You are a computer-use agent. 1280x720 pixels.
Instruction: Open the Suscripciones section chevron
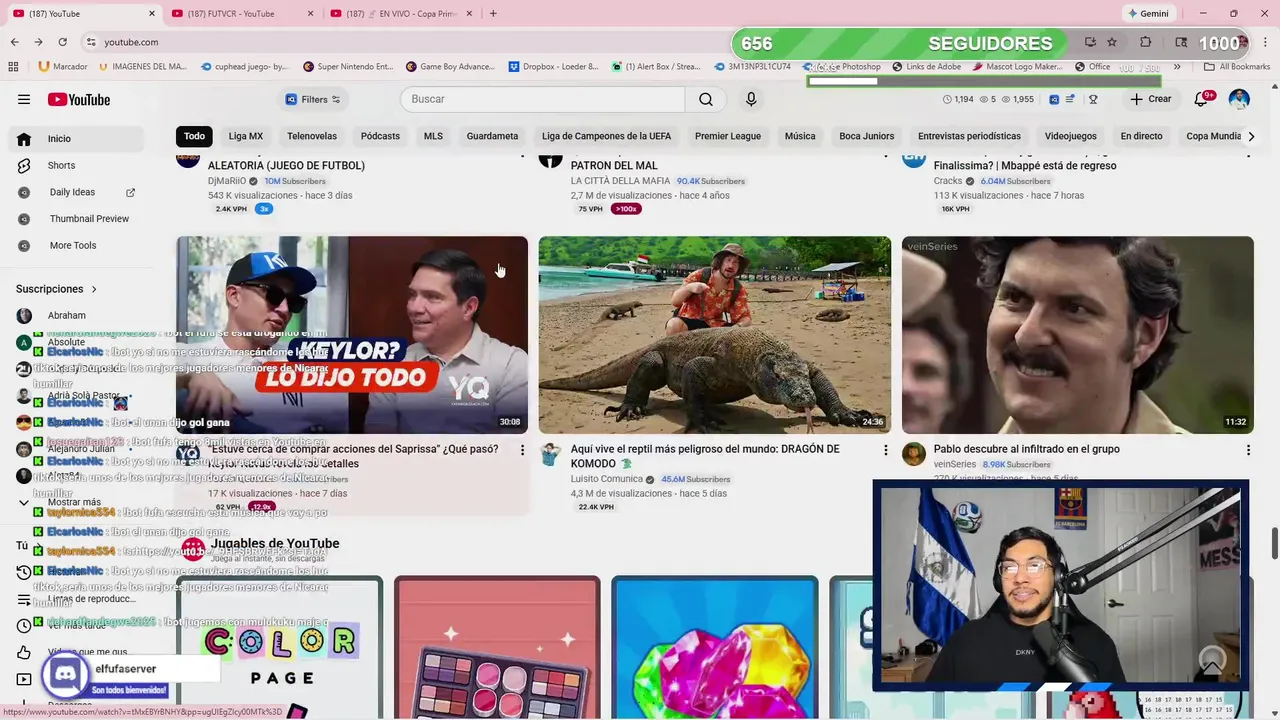pyautogui.click(x=94, y=289)
